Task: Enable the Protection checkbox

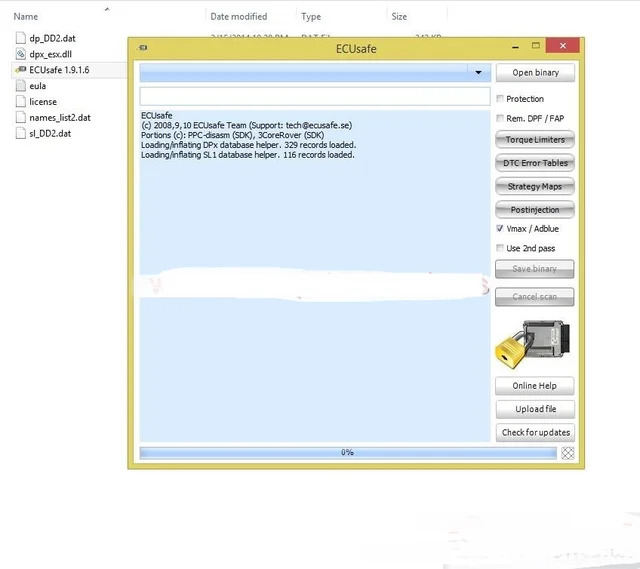Action: tap(500, 98)
